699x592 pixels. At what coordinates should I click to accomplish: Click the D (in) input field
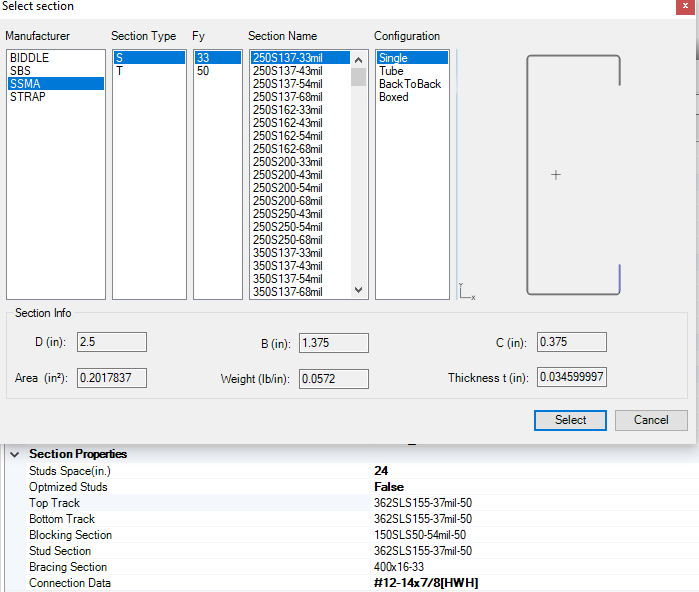tap(112, 343)
